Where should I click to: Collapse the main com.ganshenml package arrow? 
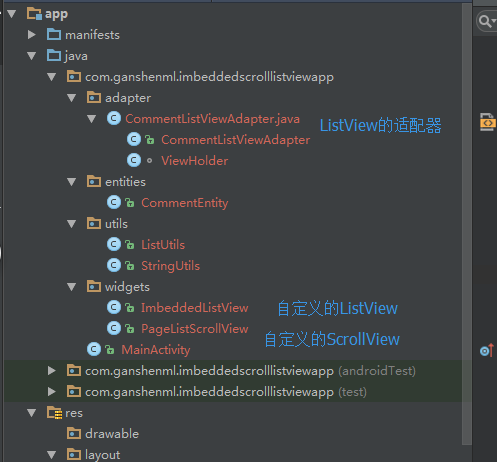tap(52, 77)
